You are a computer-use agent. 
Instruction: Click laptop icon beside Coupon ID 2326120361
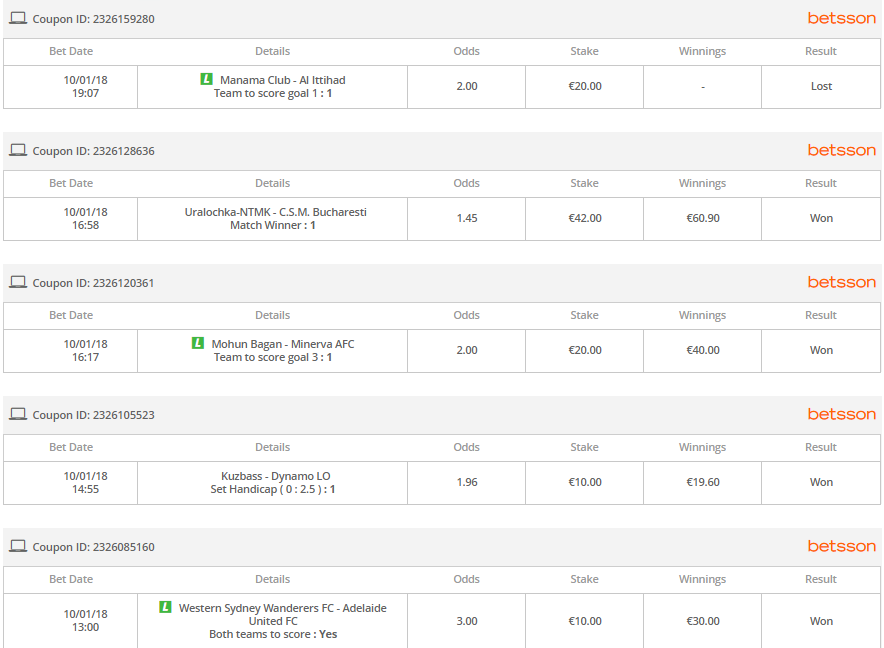[x=18, y=282]
